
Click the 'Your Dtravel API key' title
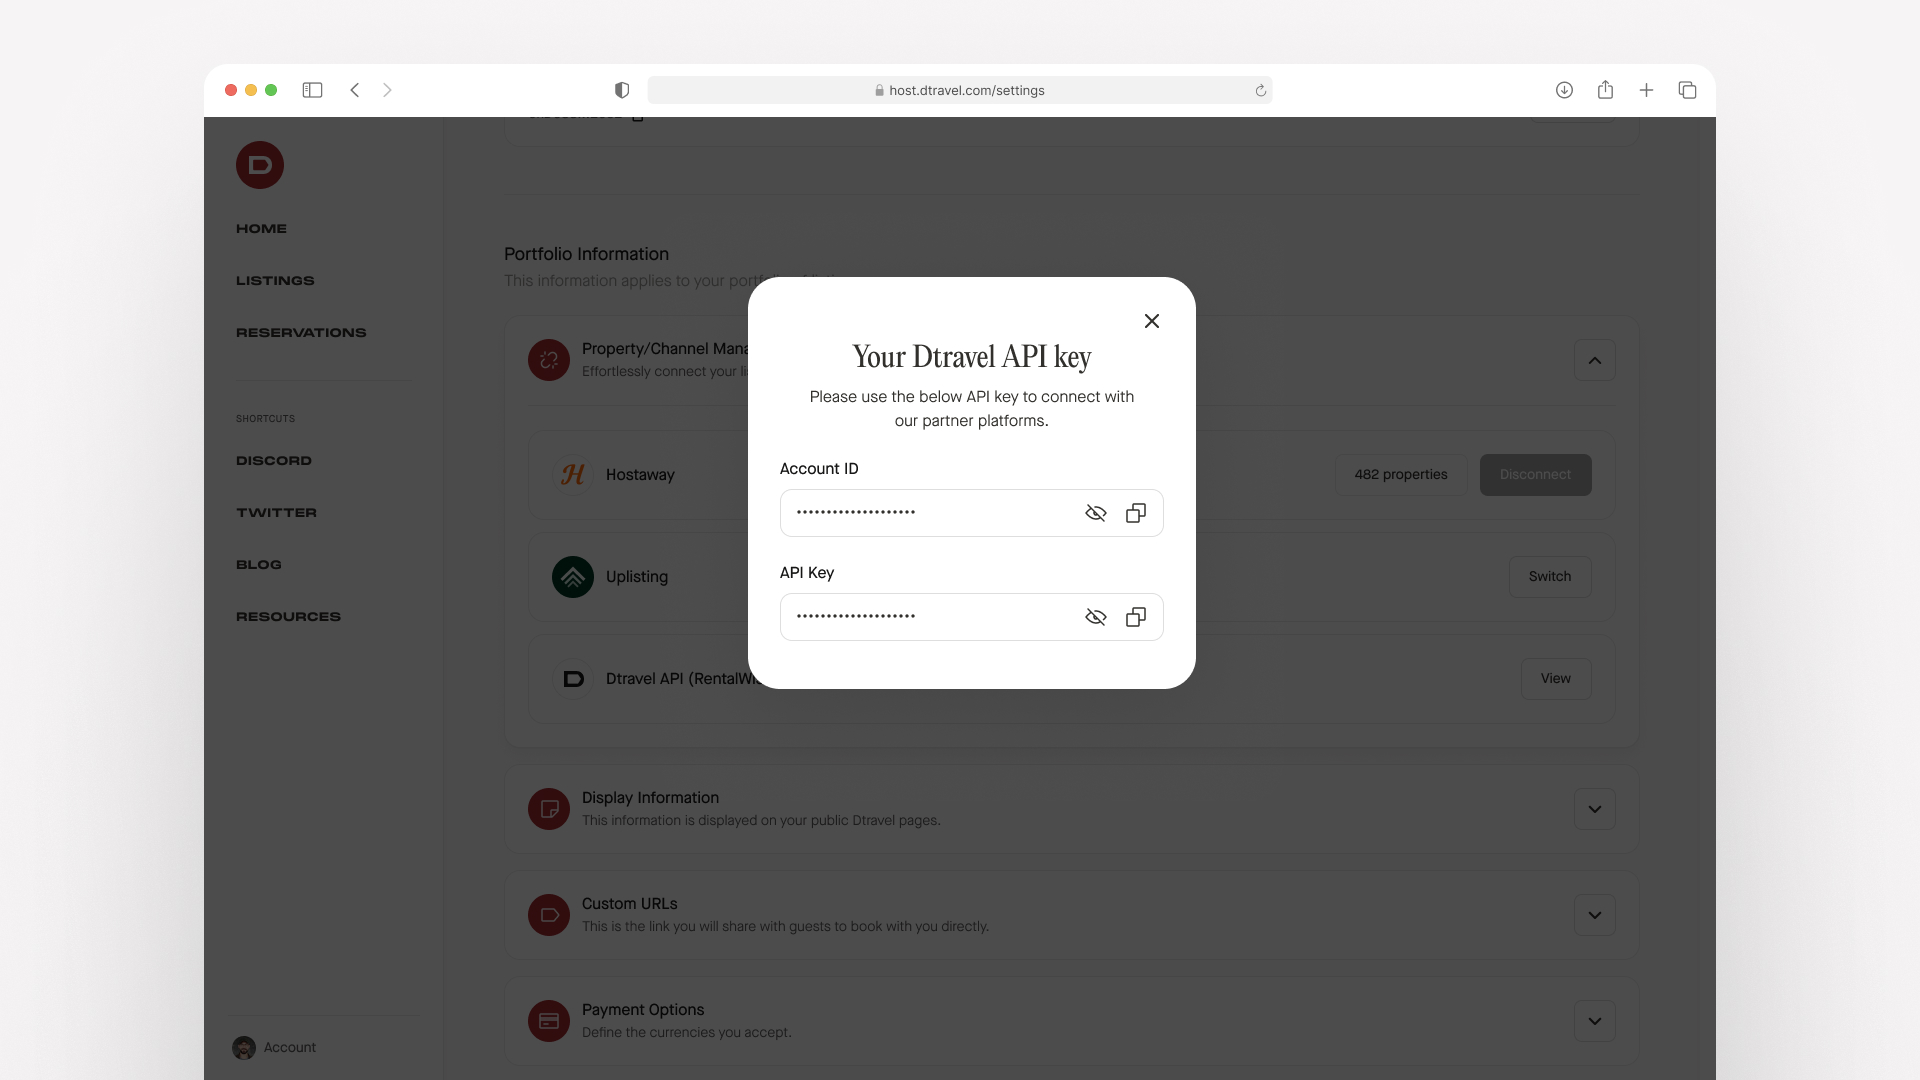(971, 357)
